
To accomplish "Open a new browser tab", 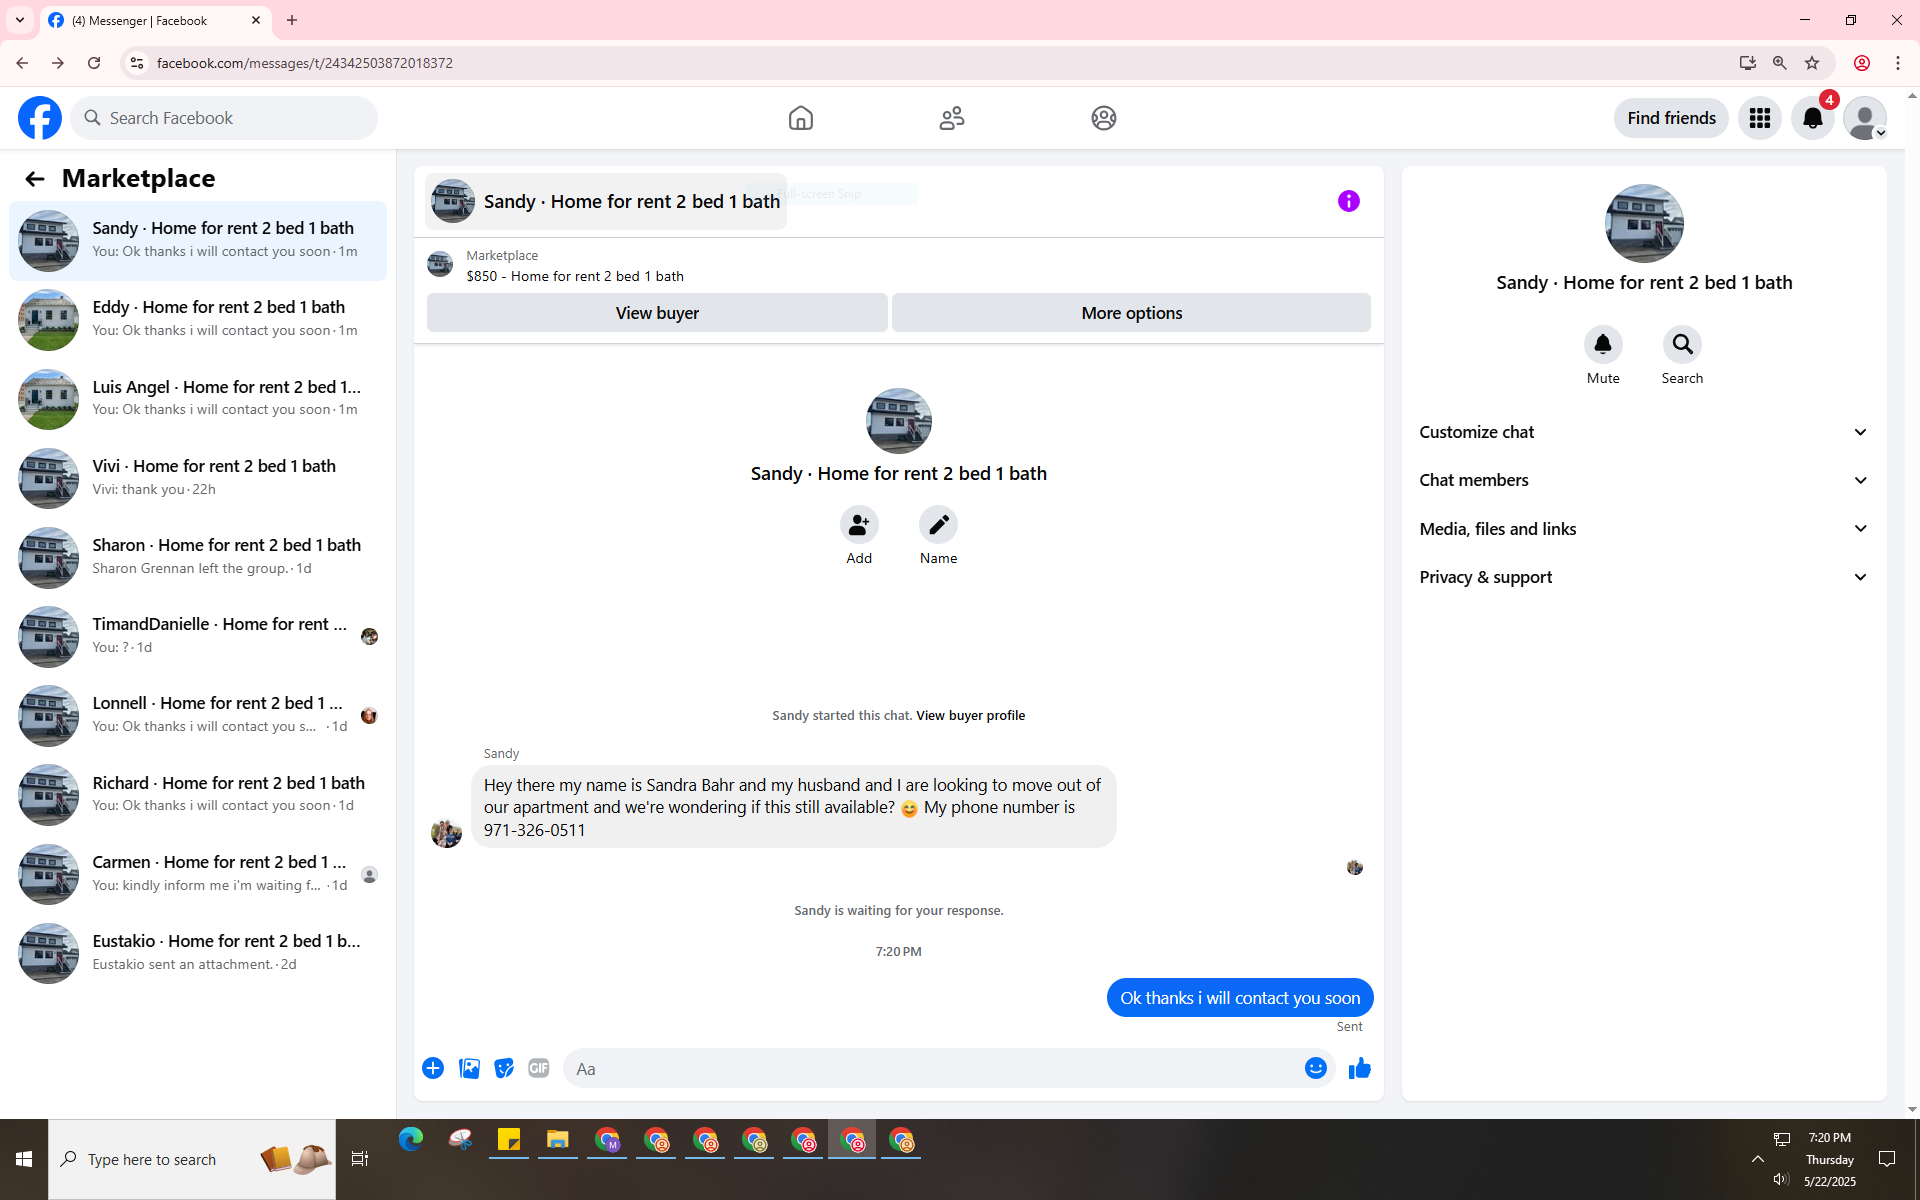I will 292,20.
